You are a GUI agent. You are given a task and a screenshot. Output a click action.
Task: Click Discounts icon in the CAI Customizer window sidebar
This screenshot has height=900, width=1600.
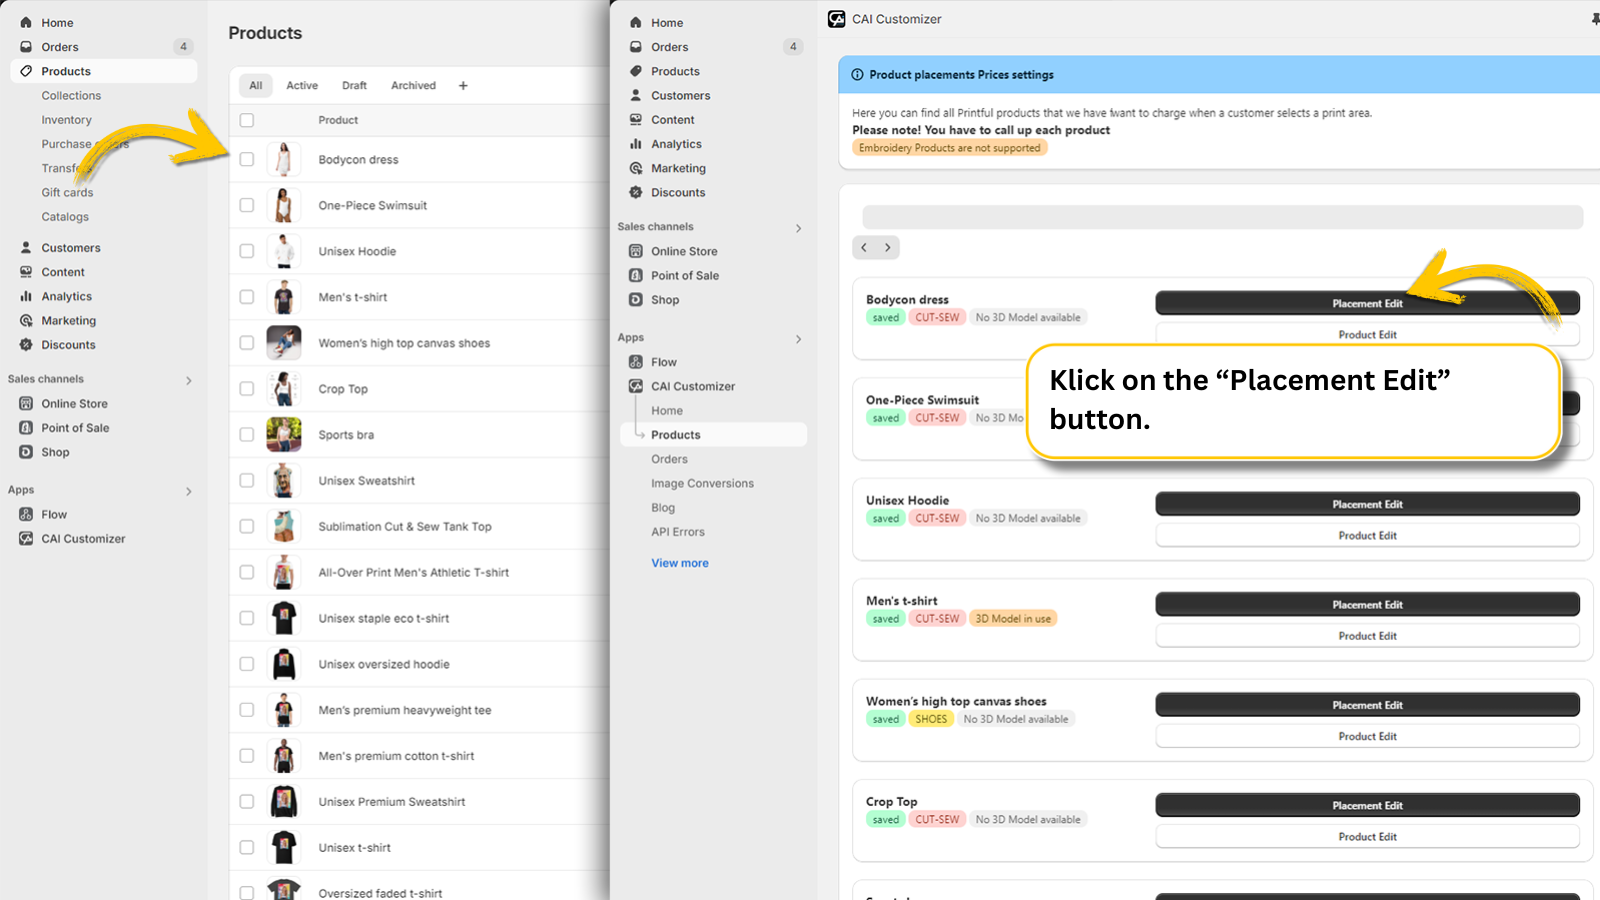tap(636, 193)
